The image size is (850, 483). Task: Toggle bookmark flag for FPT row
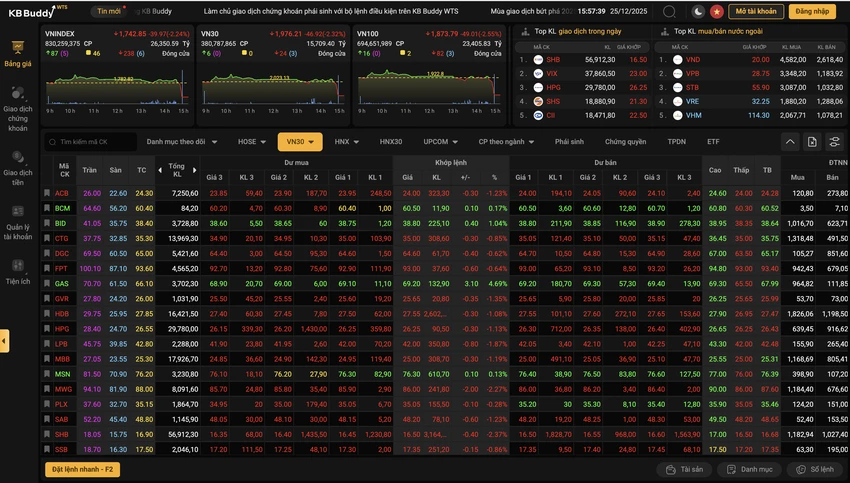pos(47,268)
